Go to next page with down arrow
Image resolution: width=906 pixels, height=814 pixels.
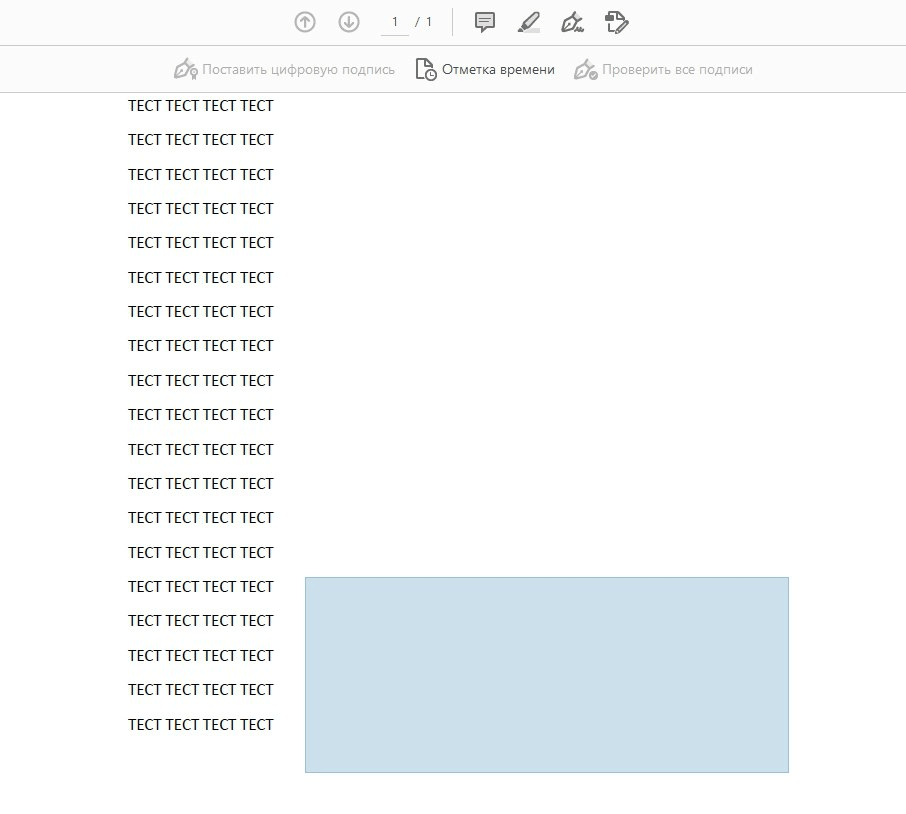348,23
